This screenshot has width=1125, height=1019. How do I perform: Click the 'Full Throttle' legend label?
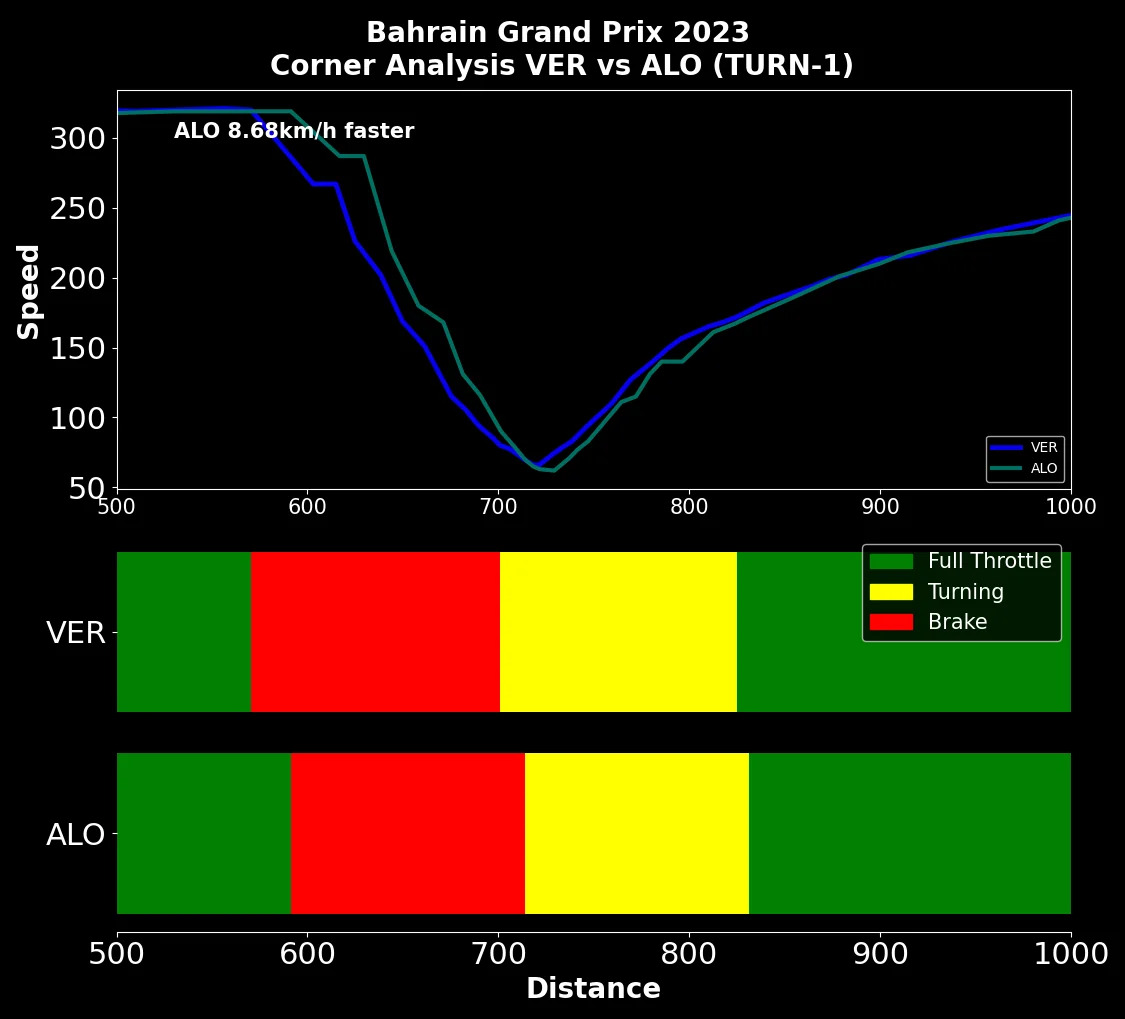point(989,560)
